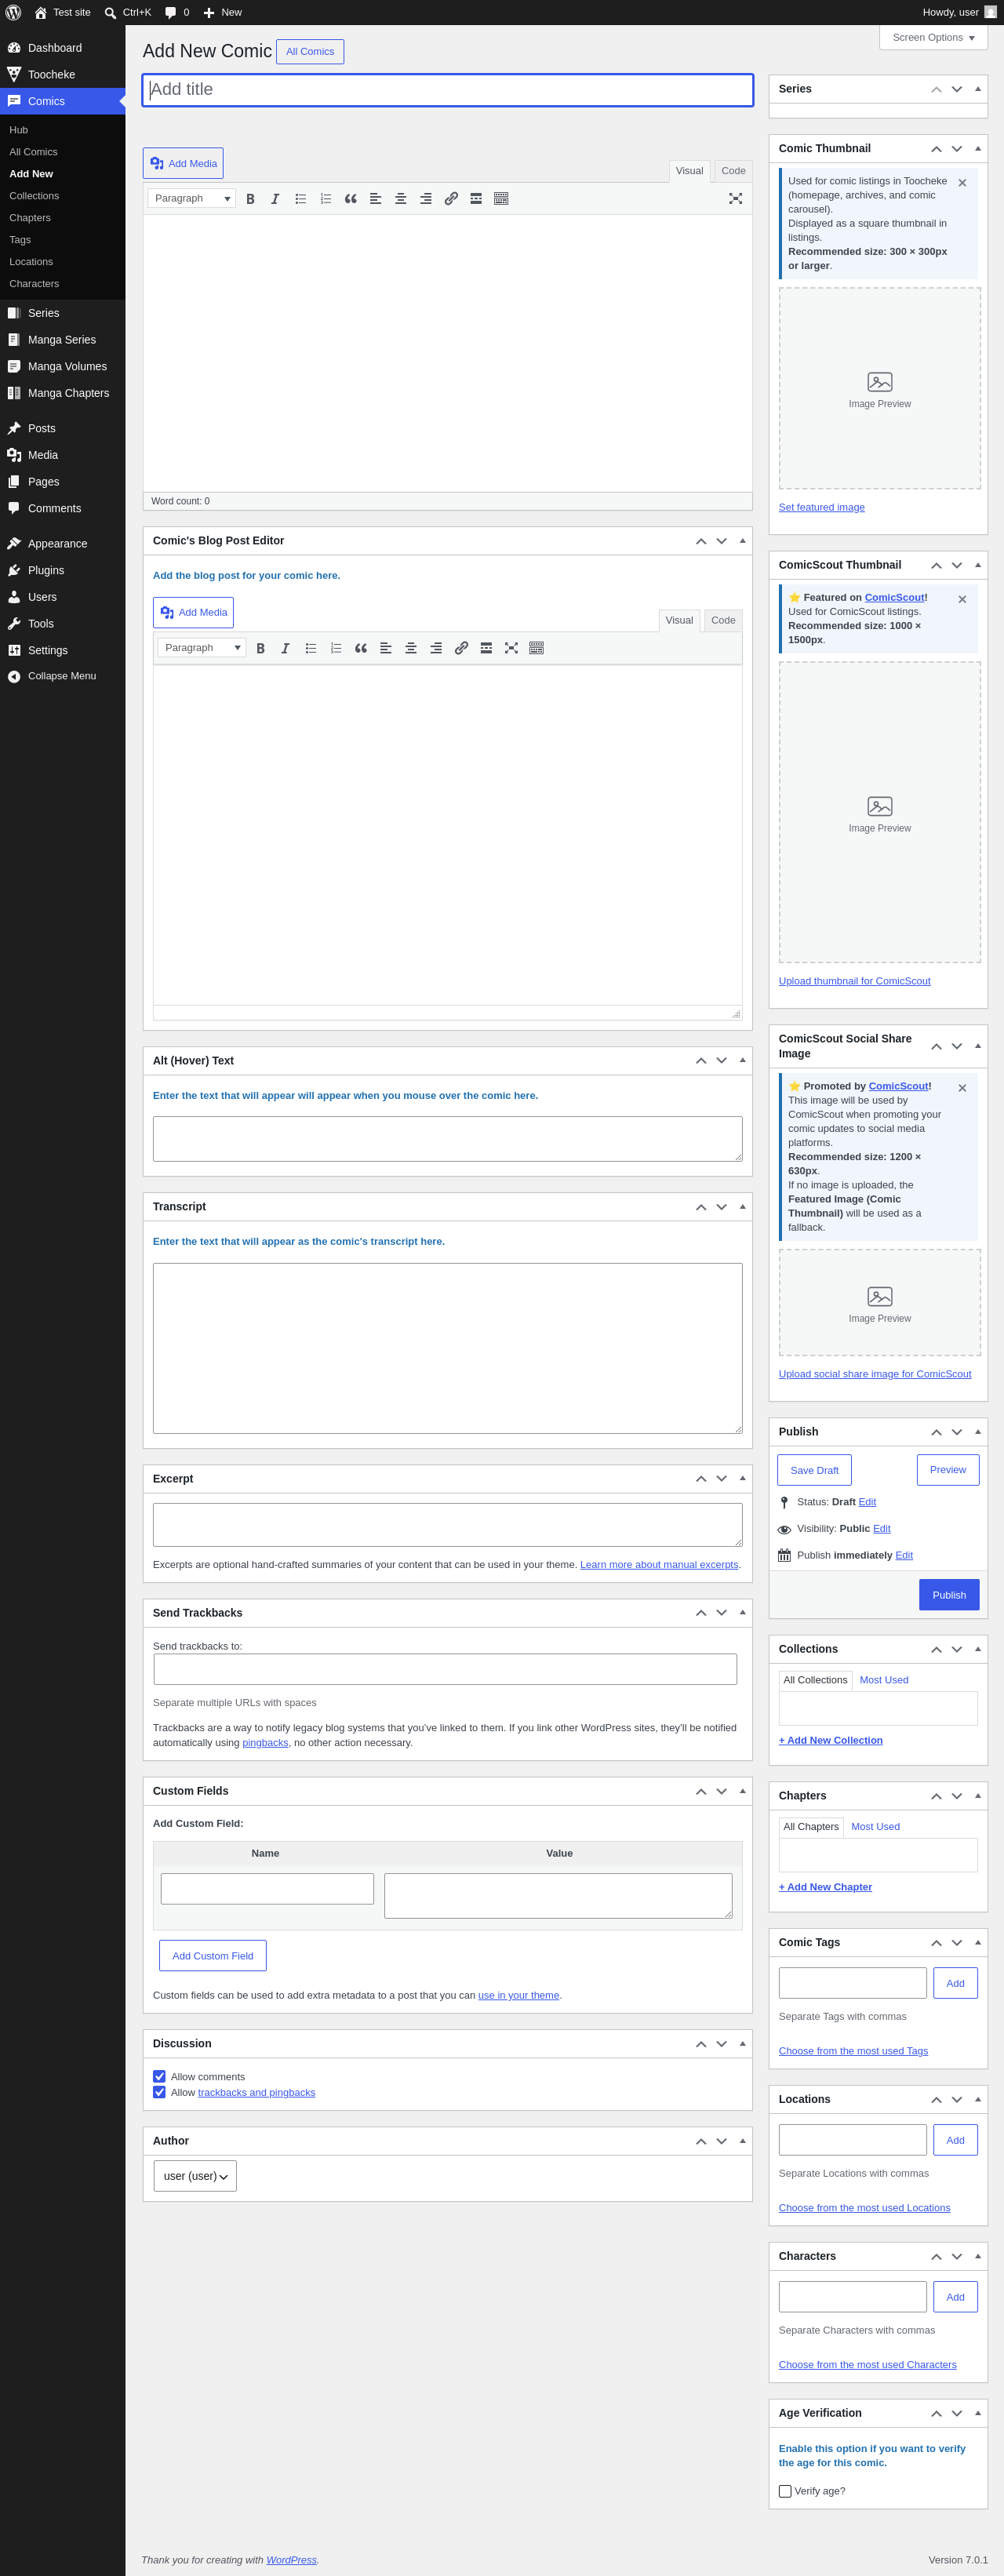The image size is (1004, 2576).
Task: Toggle toolbar in Blog Post Editor
Action: (x=536, y=648)
